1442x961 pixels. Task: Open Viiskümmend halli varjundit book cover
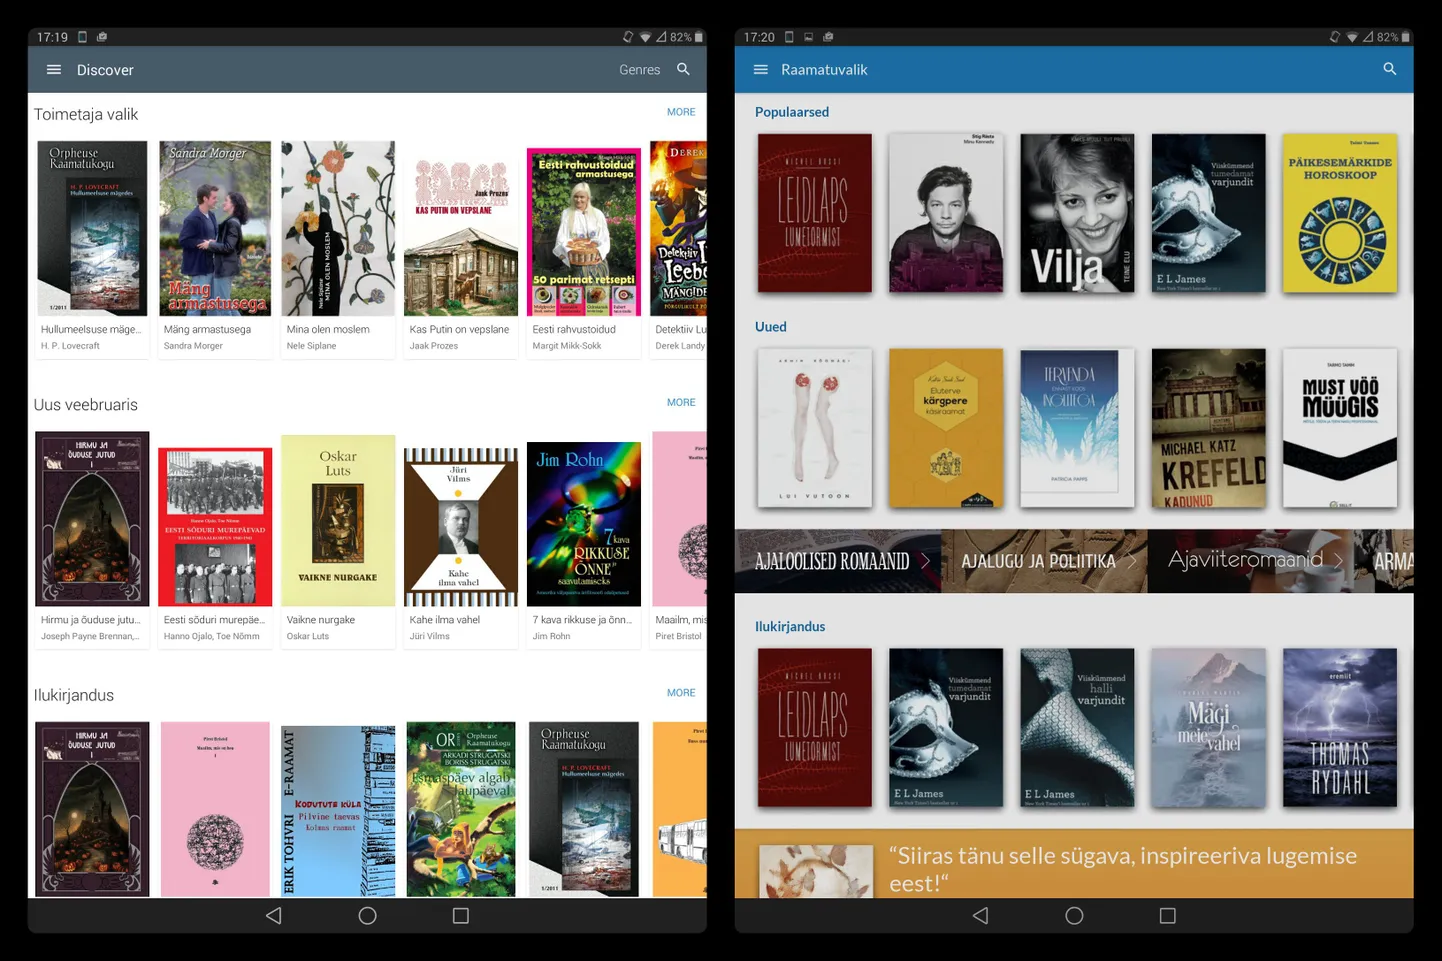pos(1077,728)
